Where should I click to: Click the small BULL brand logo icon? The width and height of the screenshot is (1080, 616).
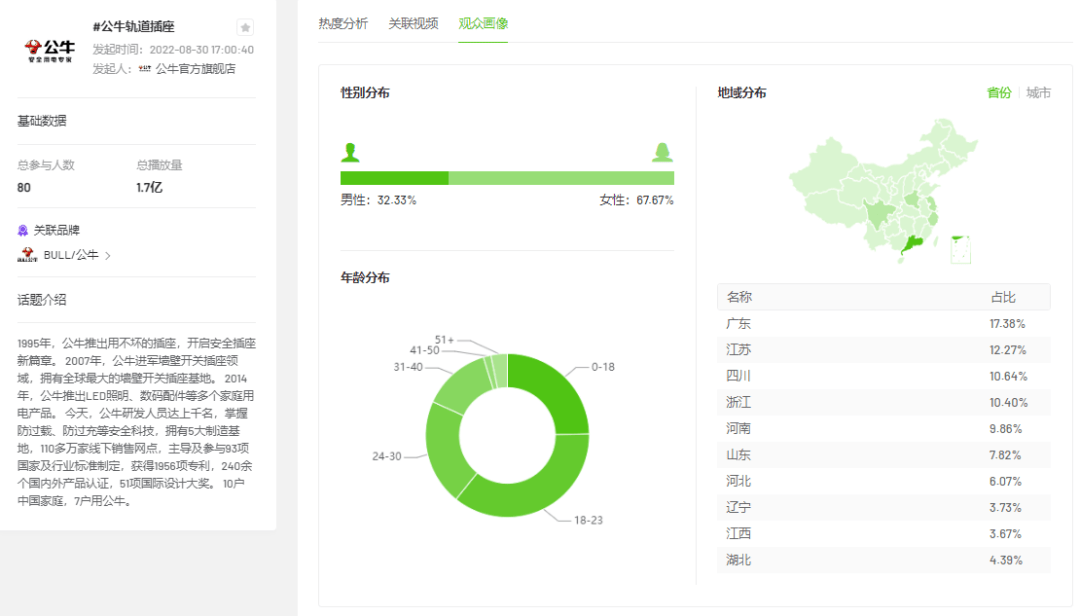[x=27, y=255]
